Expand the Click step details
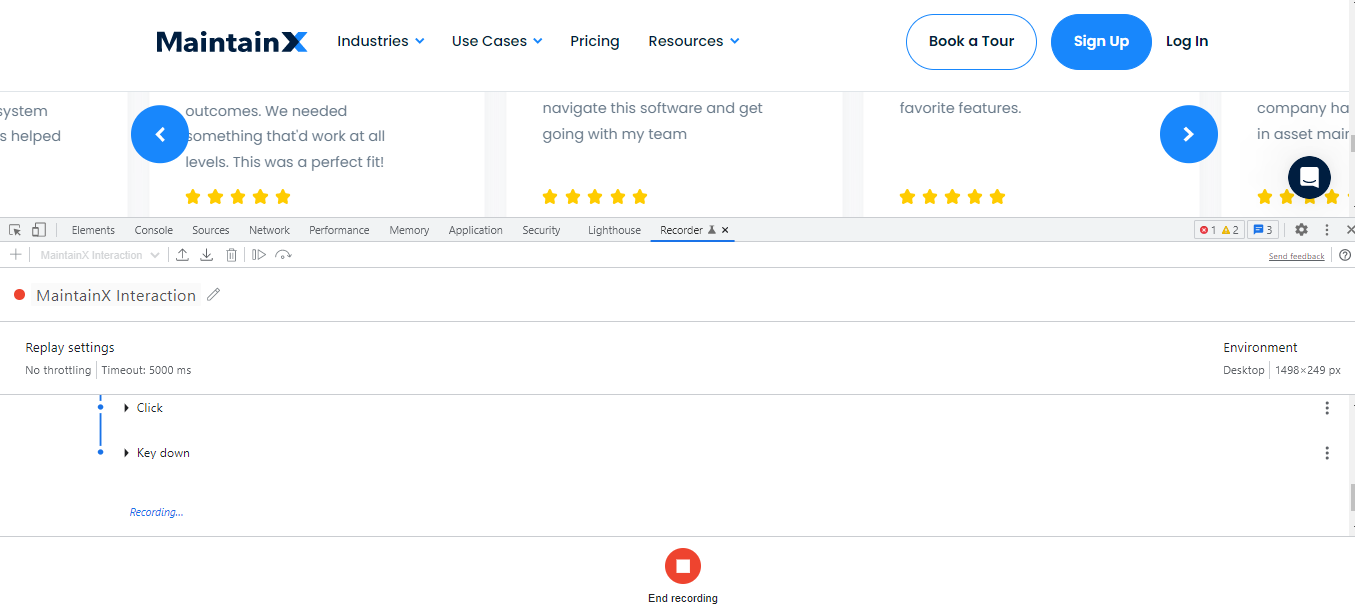 point(127,408)
